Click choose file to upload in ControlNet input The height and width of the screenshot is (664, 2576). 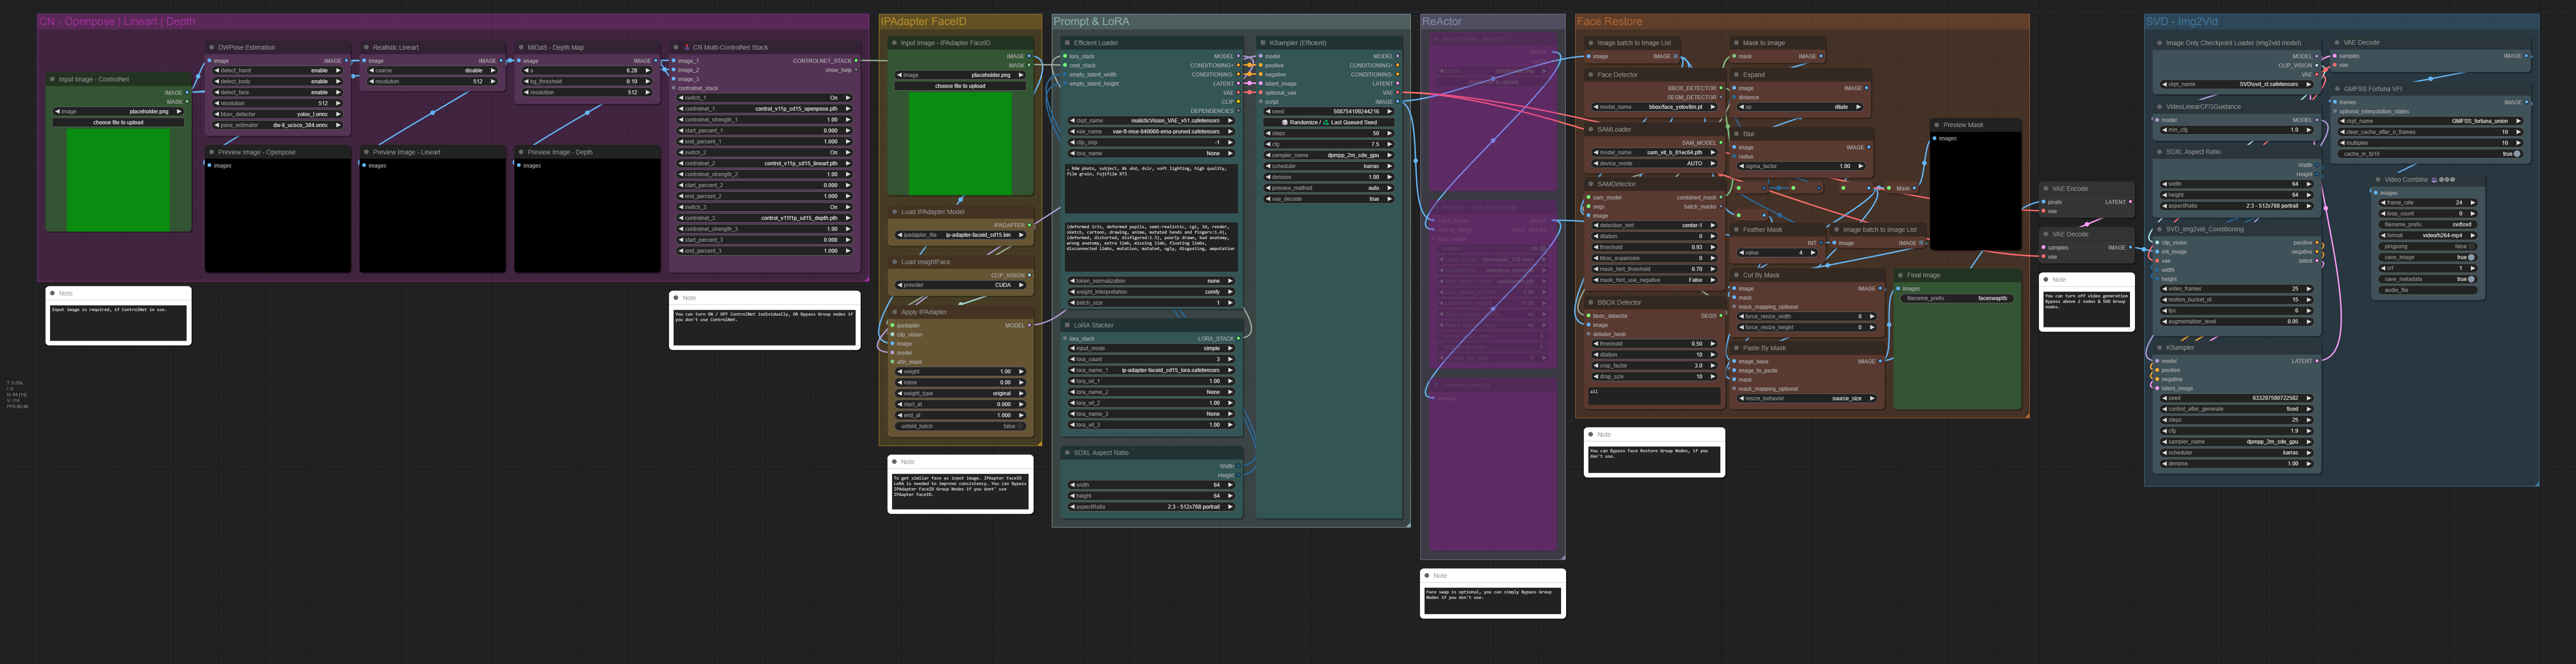118,122
